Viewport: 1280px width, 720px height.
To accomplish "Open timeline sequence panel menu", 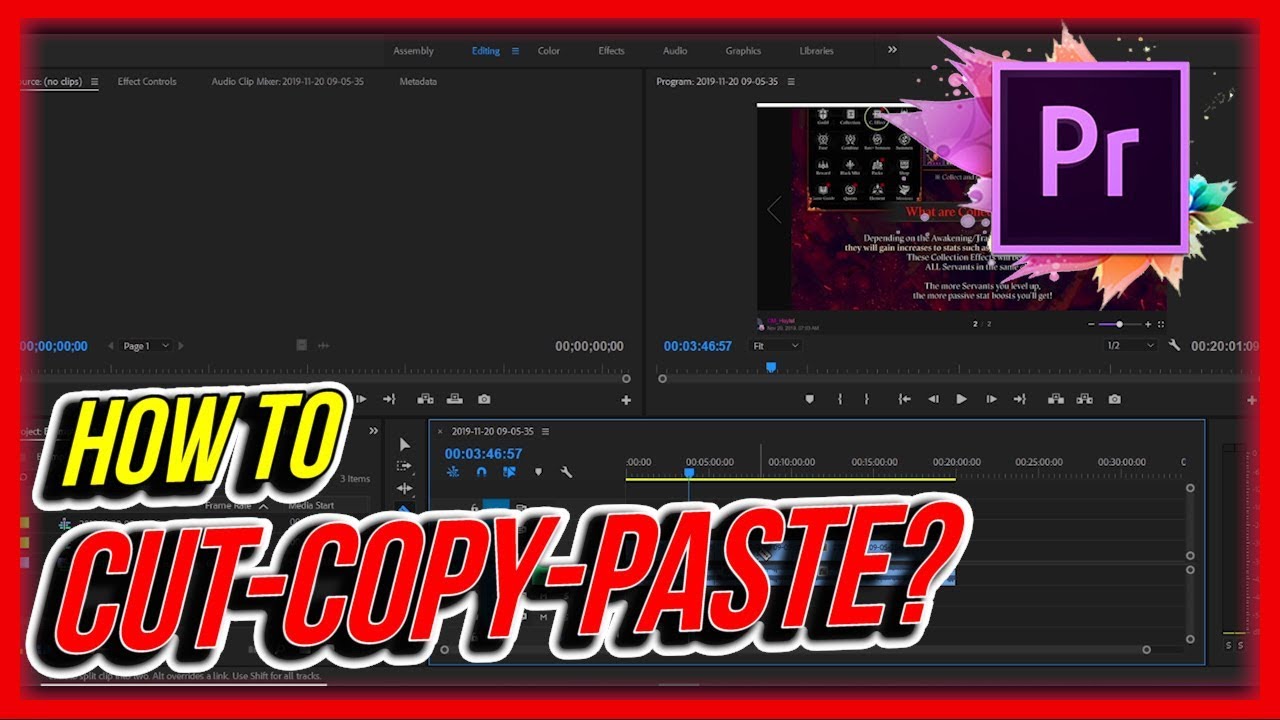I will click(x=545, y=431).
